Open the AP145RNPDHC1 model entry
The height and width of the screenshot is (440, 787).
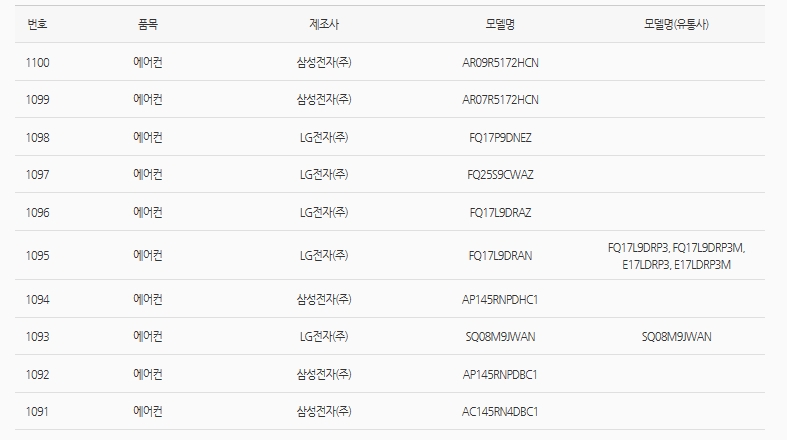click(x=500, y=299)
